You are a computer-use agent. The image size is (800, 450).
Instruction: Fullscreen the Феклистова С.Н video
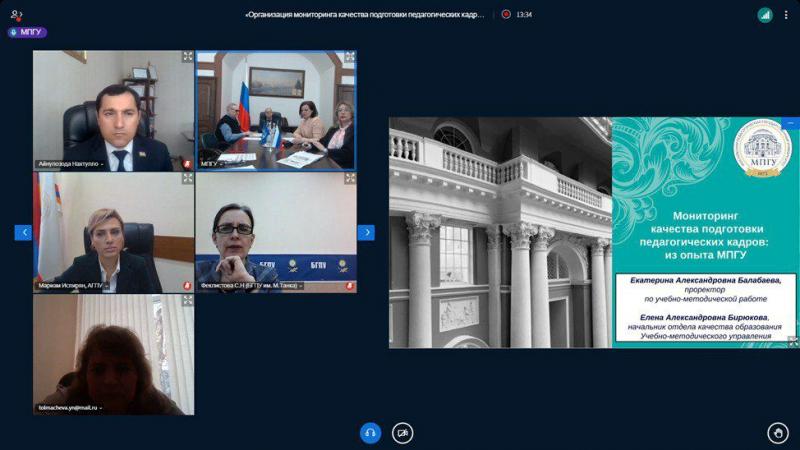(x=349, y=178)
